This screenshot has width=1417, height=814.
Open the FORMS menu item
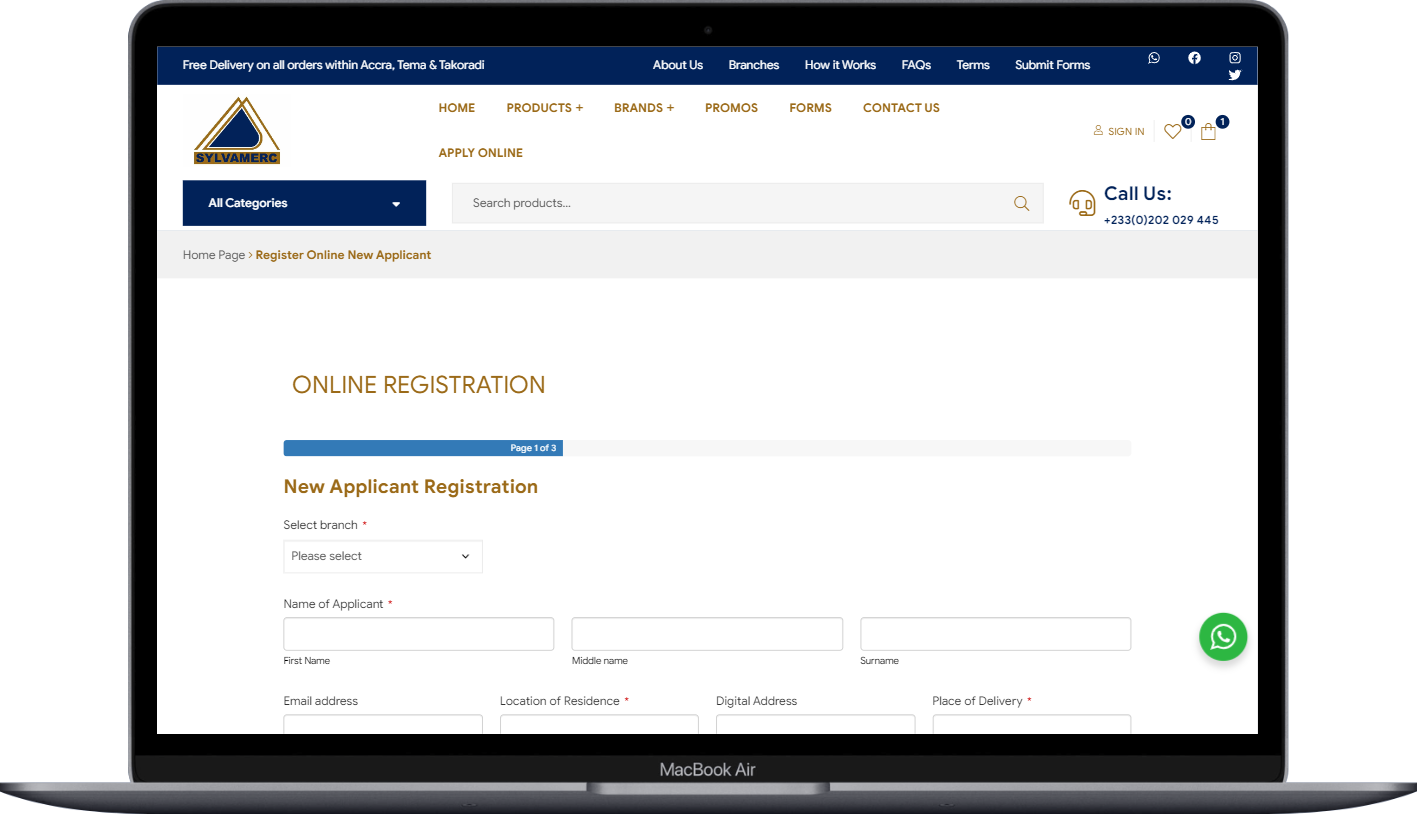click(x=810, y=108)
